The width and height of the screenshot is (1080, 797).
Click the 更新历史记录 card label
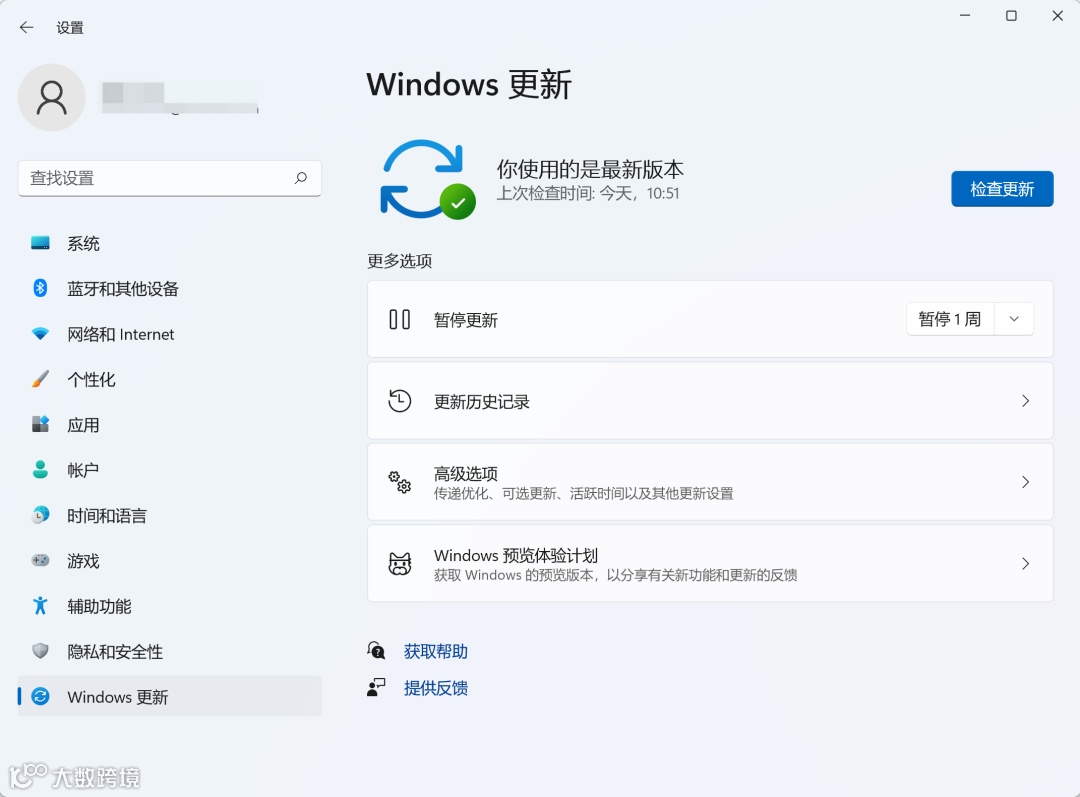pos(481,402)
